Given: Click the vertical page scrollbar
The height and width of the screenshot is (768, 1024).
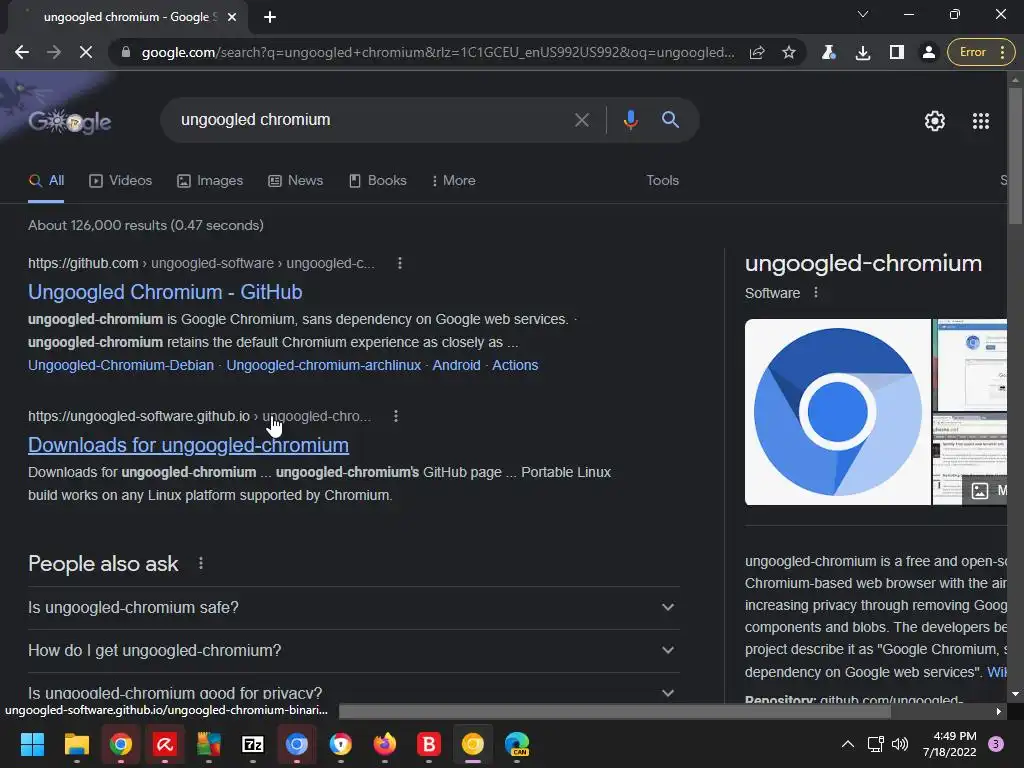Looking at the screenshot, I should click(x=1015, y=157).
